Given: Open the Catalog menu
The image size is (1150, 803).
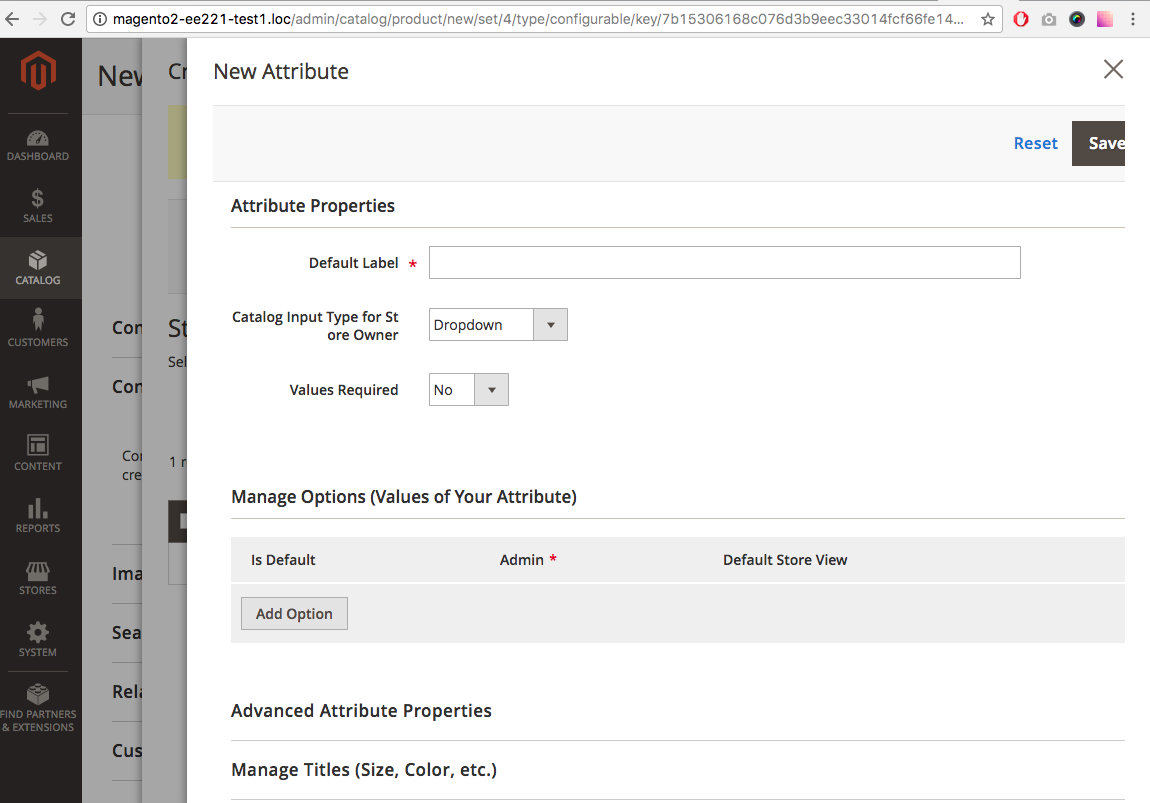Looking at the screenshot, I should (38, 268).
